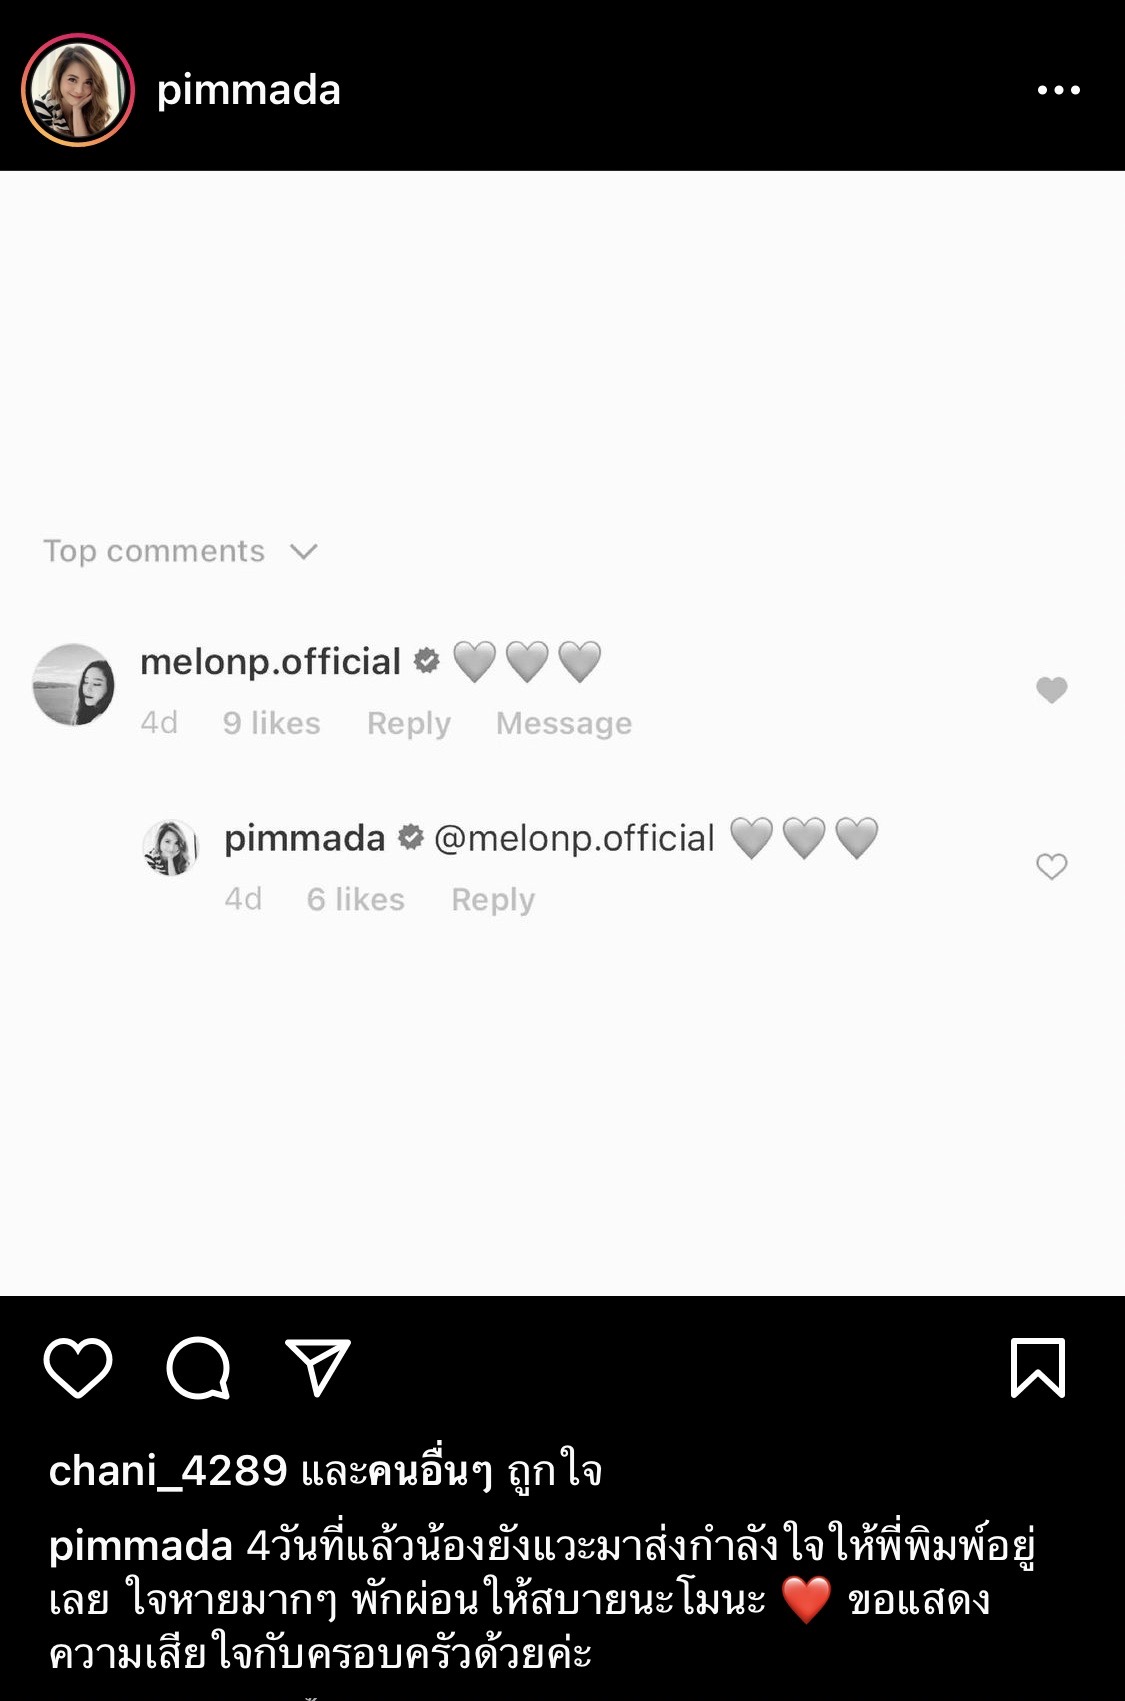Like pimmada's reply comment heart
This screenshot has width=1125, height=1701.
pyautogui.click(x=1051, y=866)
